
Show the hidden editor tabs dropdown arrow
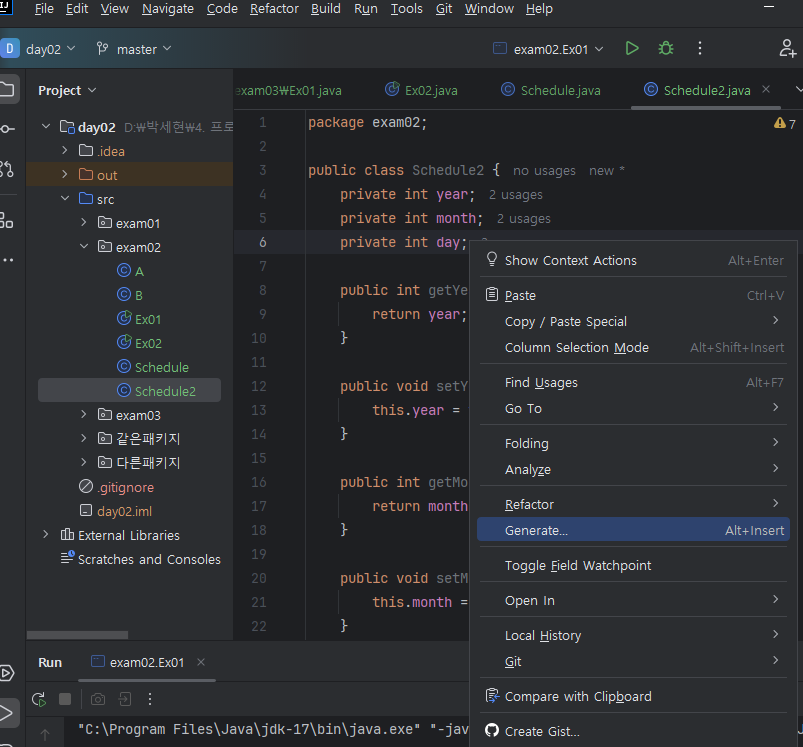click(x=798, y=89)
